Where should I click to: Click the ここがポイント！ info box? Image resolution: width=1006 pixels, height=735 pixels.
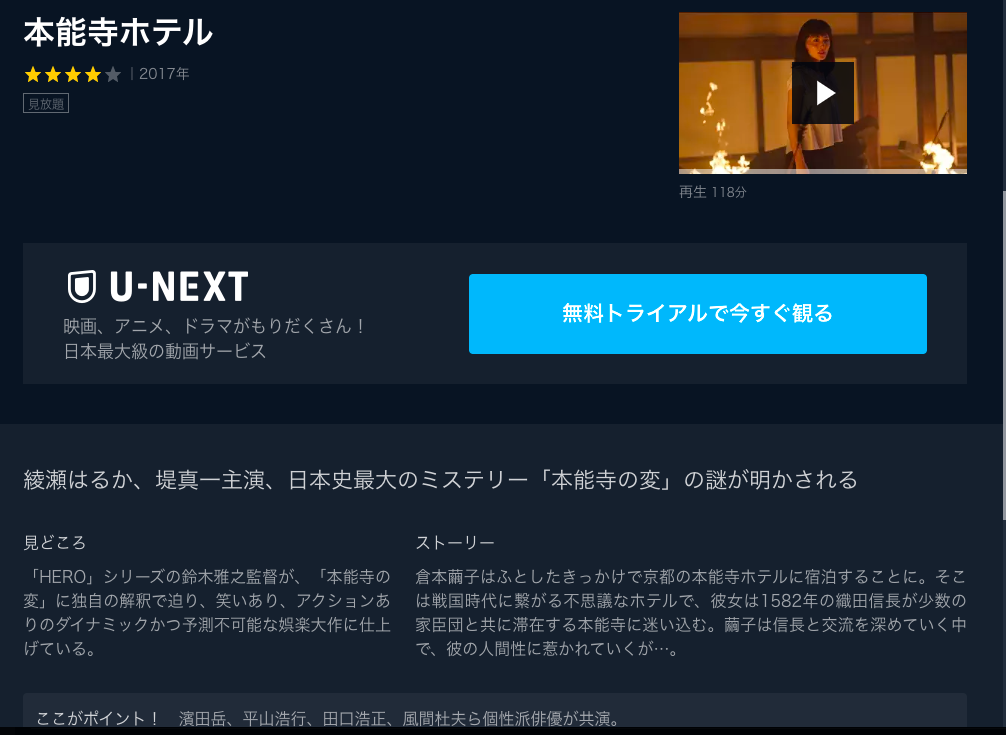495,714
